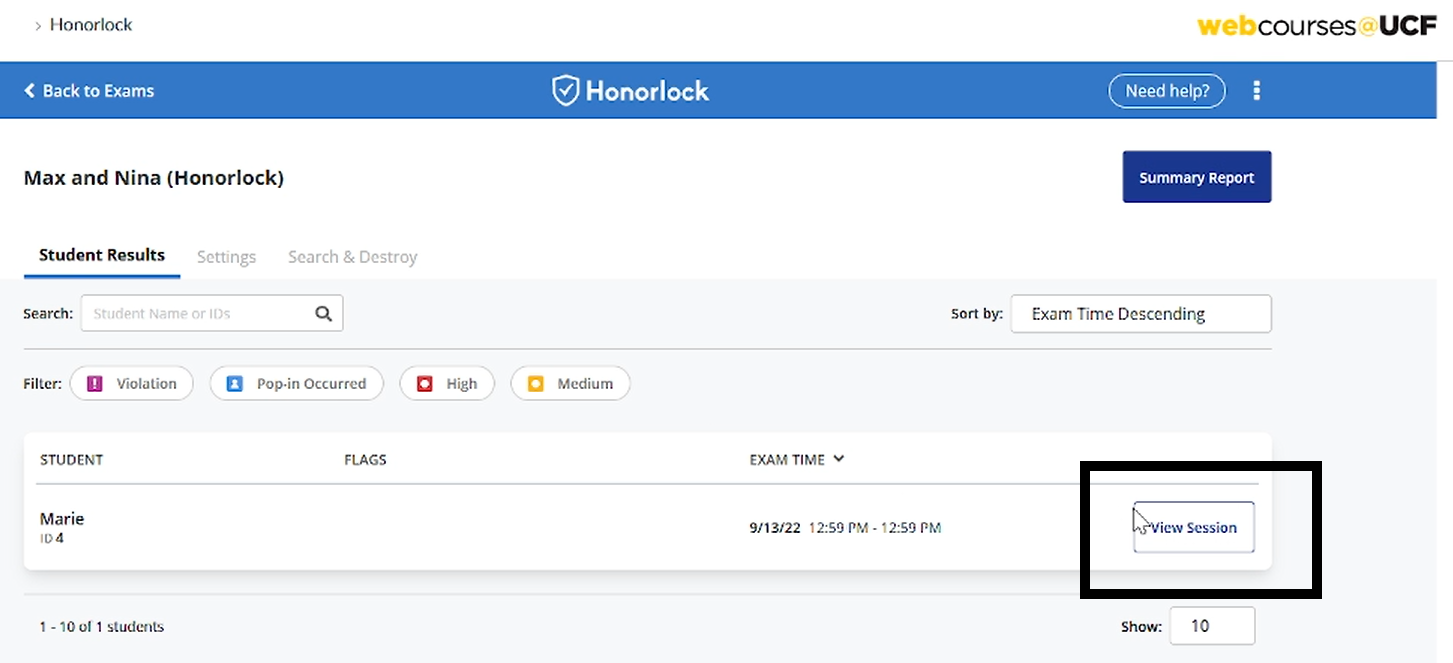This screenshot has height=663, width=1453.
Task: Toggle the Violation filter
Action: (x=131, y=383)
